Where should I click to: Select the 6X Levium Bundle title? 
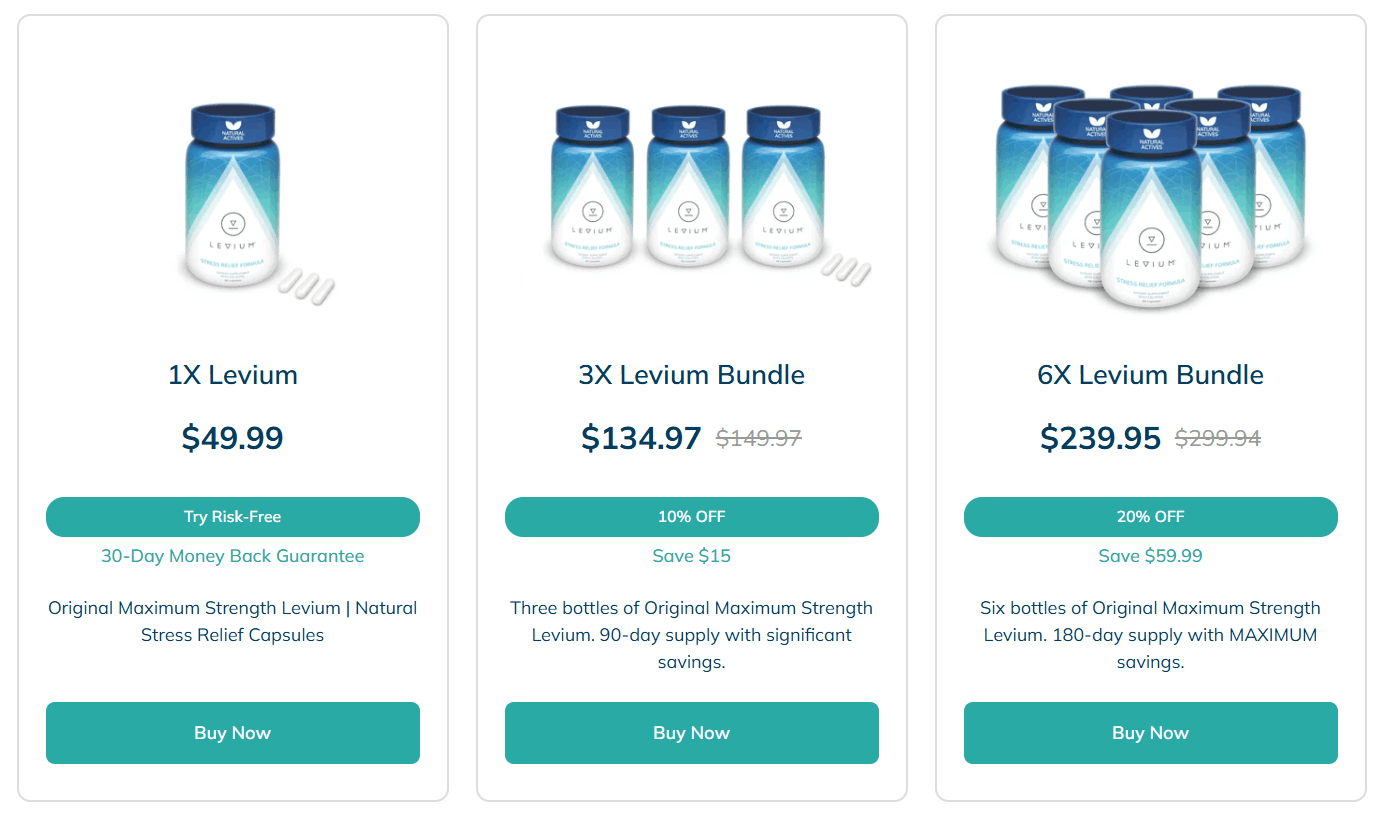pyautogui.click(x=1150, y=374)
